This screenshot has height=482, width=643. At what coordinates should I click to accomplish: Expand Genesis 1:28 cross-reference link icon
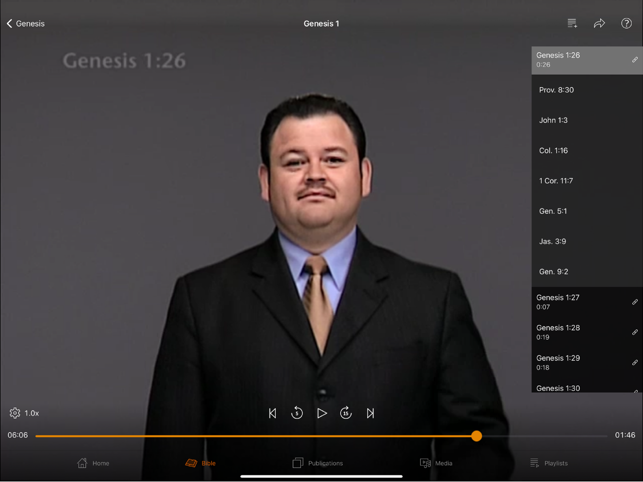coord(634,332)
